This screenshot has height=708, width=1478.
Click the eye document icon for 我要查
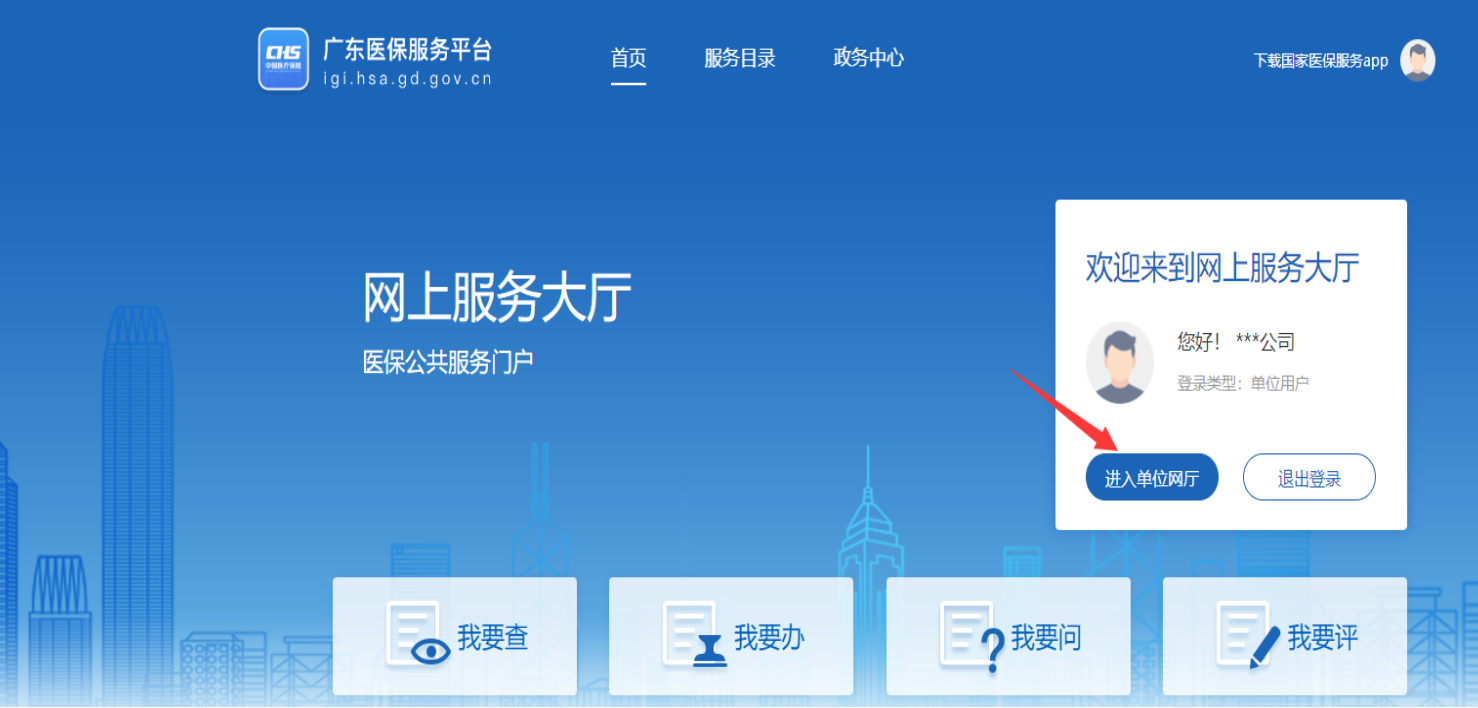pyautogui.click(x=416, y=636)
